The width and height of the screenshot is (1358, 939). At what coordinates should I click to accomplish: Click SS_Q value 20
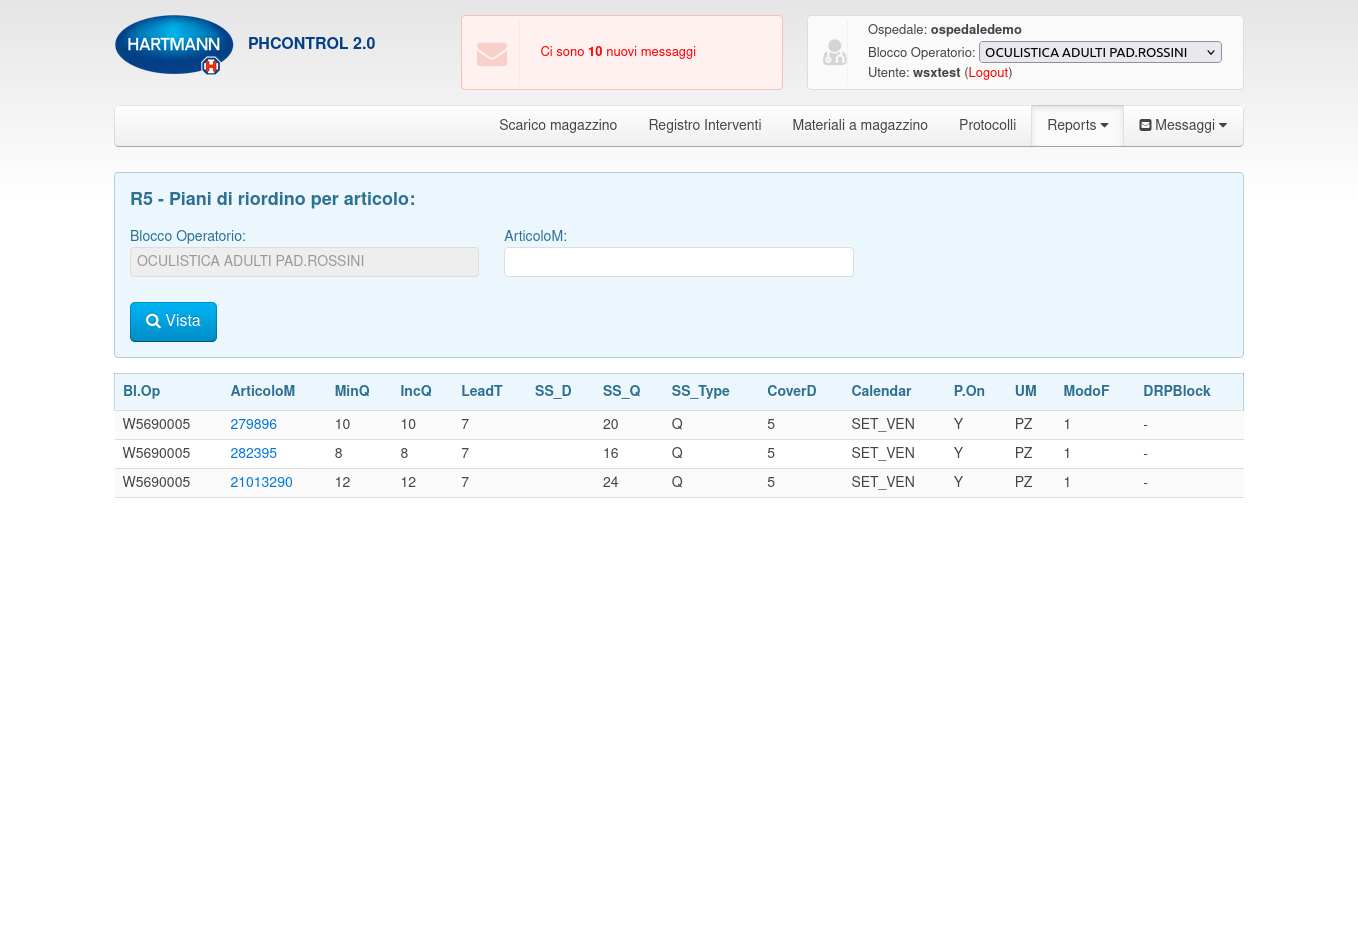point(610,425)
